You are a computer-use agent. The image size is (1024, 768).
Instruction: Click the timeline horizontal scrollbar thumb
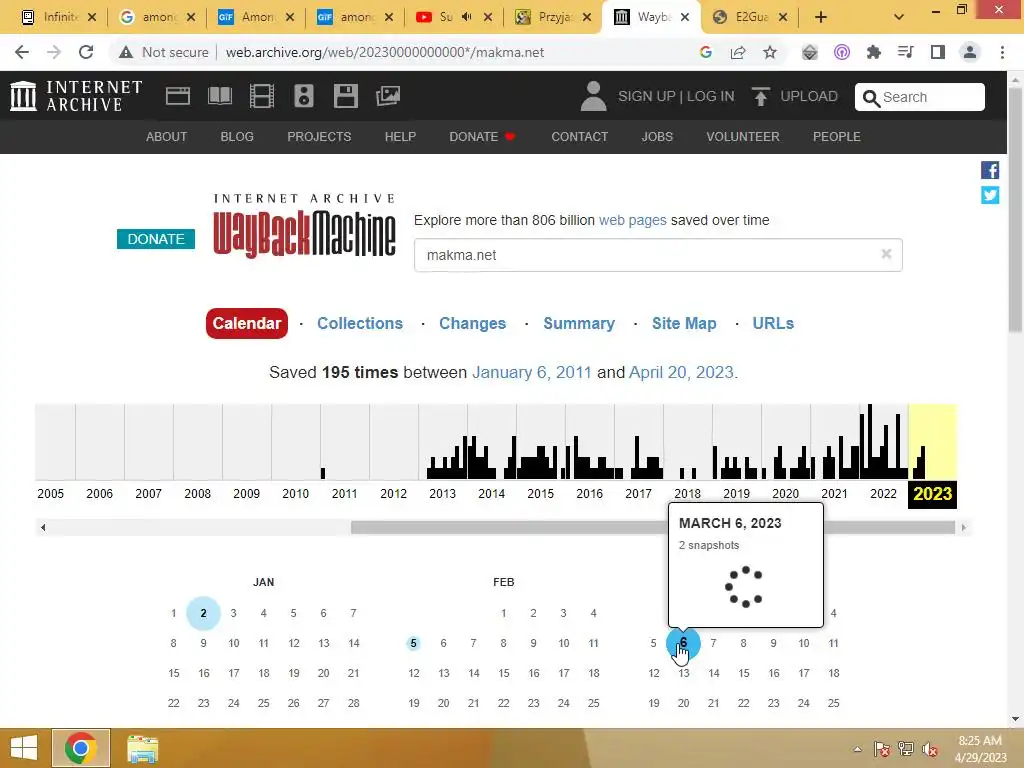pos(653,527)
